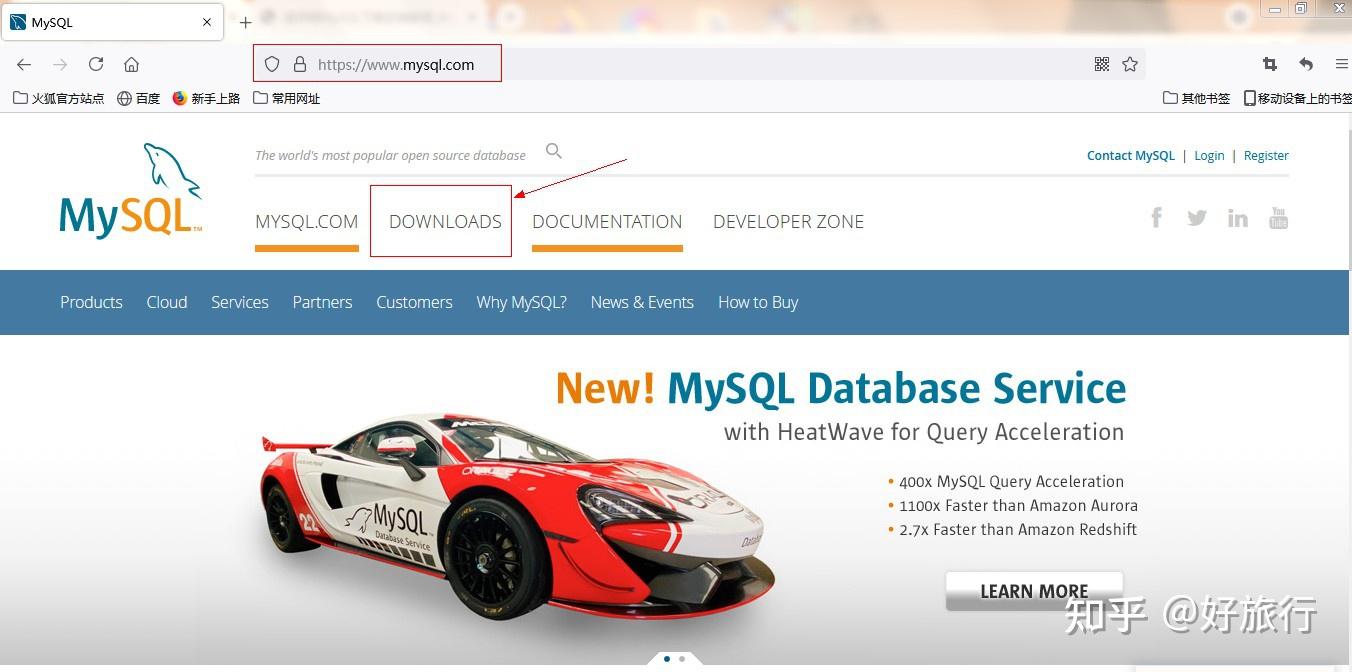This screenshot has width=1352, height=672.
Task: Toggle the bookmark star for this page
Action: click(1130, 64)
